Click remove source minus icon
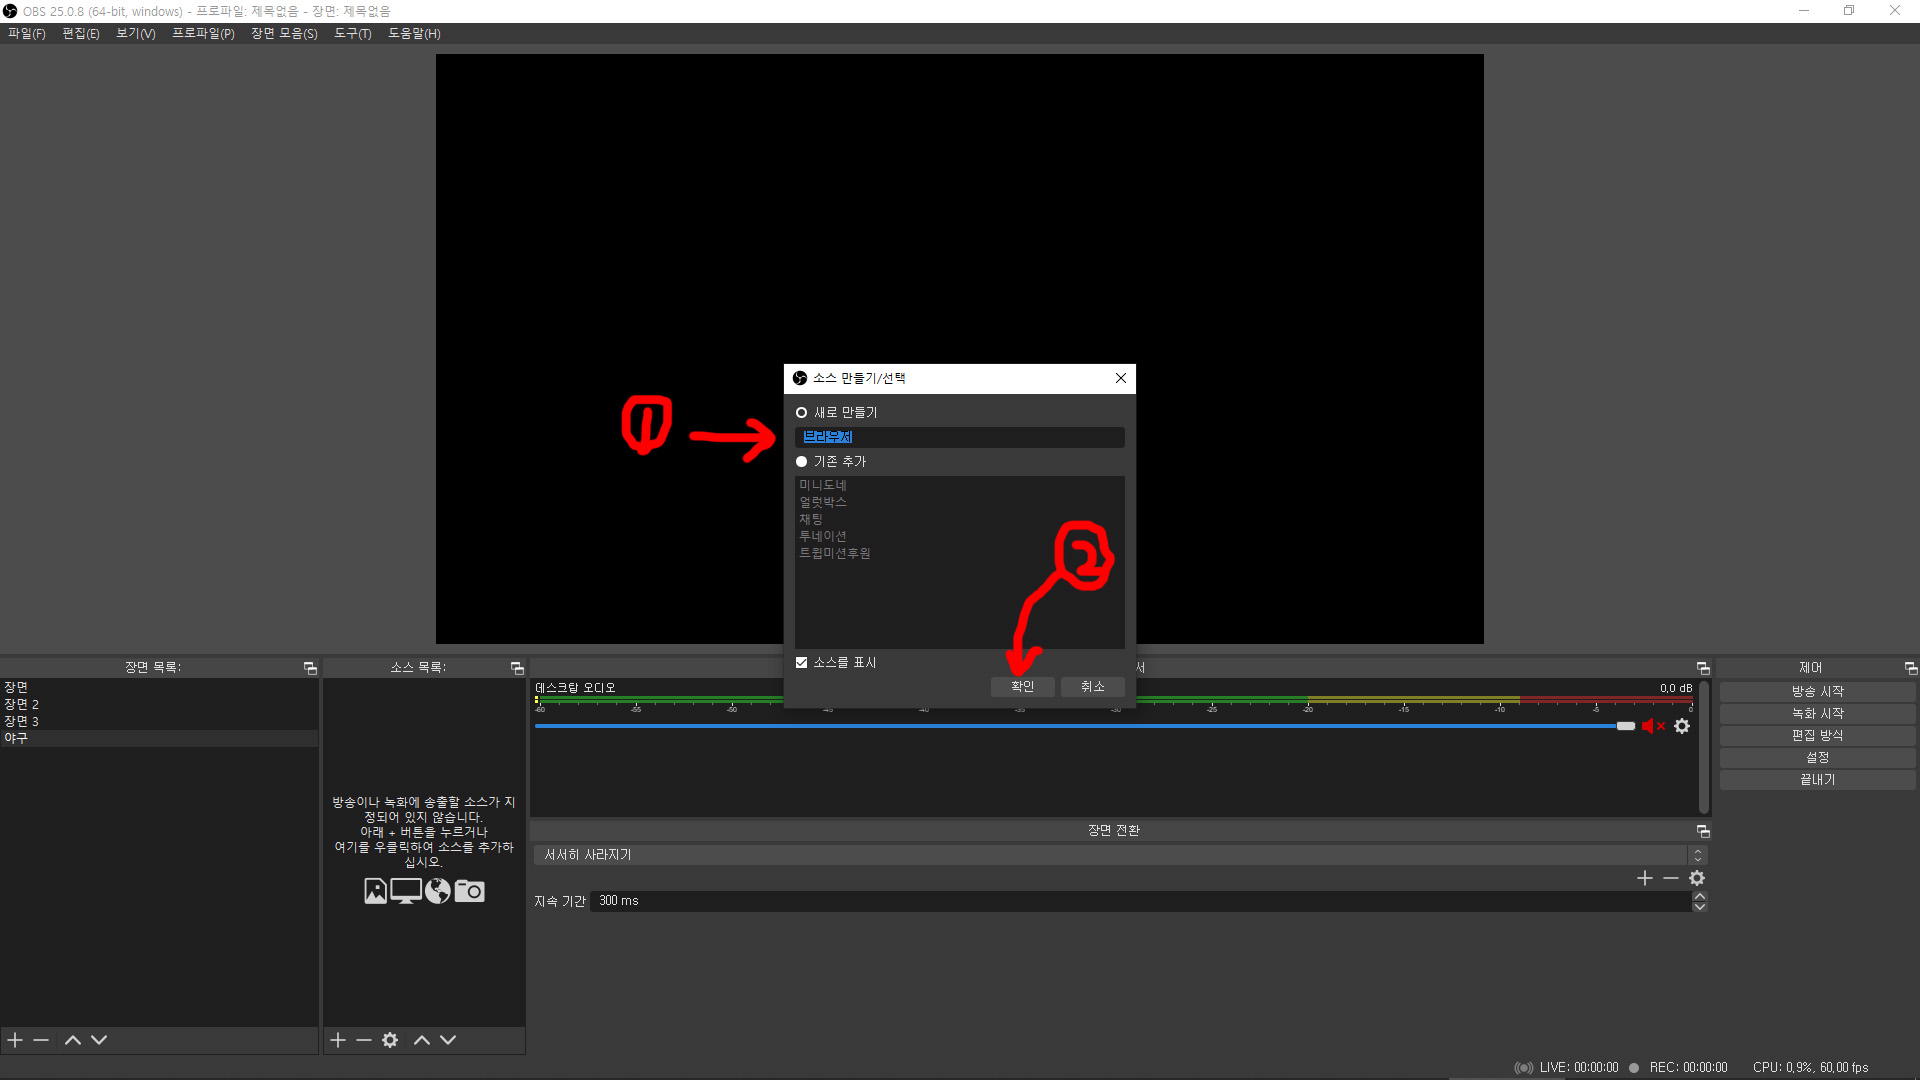Viewport: 1920px width, 1080px height. point(364,1040)
